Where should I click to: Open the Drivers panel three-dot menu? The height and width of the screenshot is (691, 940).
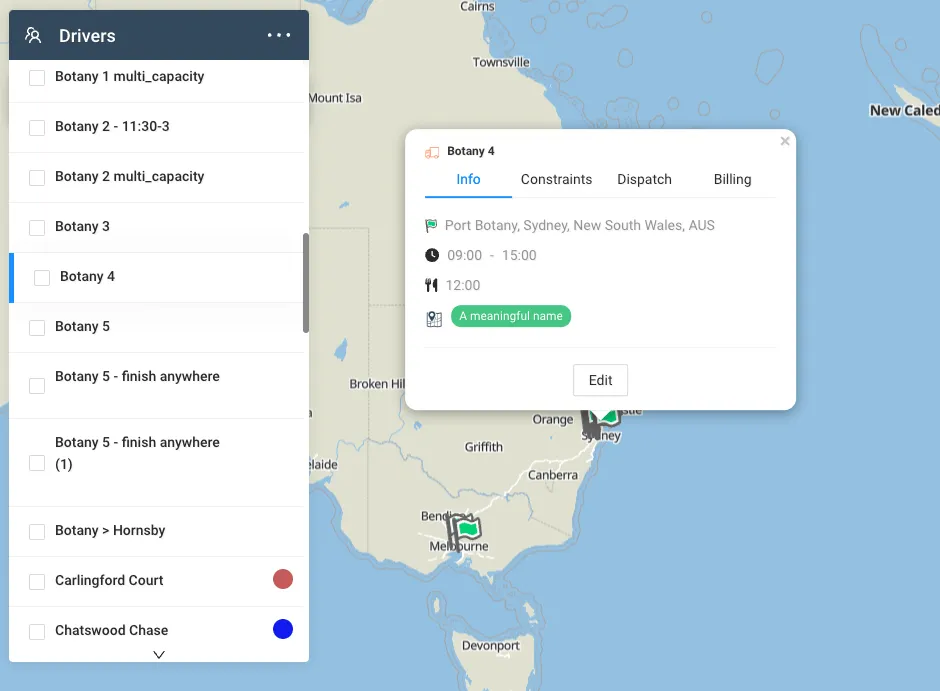coord(279,35)
